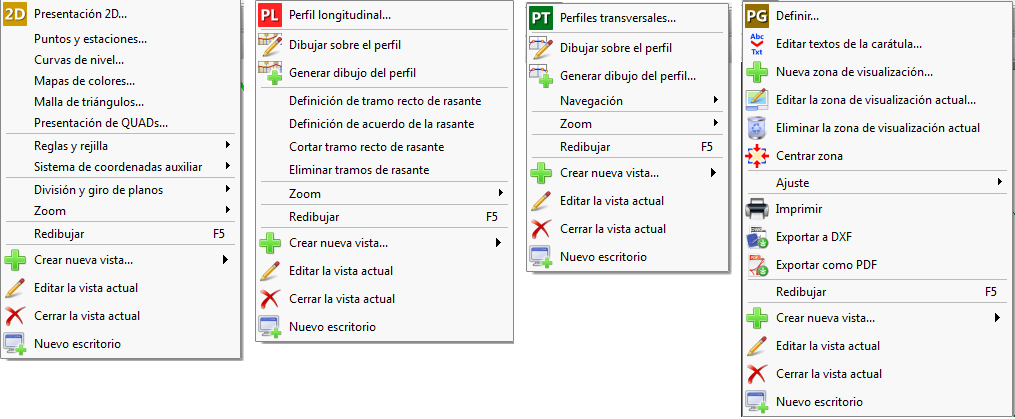Click the Exportar como PDF icon
This screenshot has height=419, width=1015.
pos(758,265)
